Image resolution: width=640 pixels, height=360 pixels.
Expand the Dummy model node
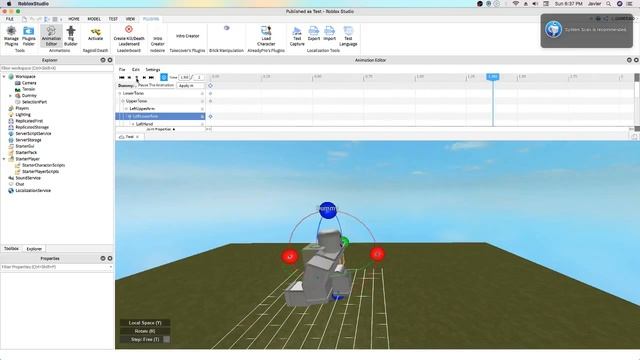[10, 96]
